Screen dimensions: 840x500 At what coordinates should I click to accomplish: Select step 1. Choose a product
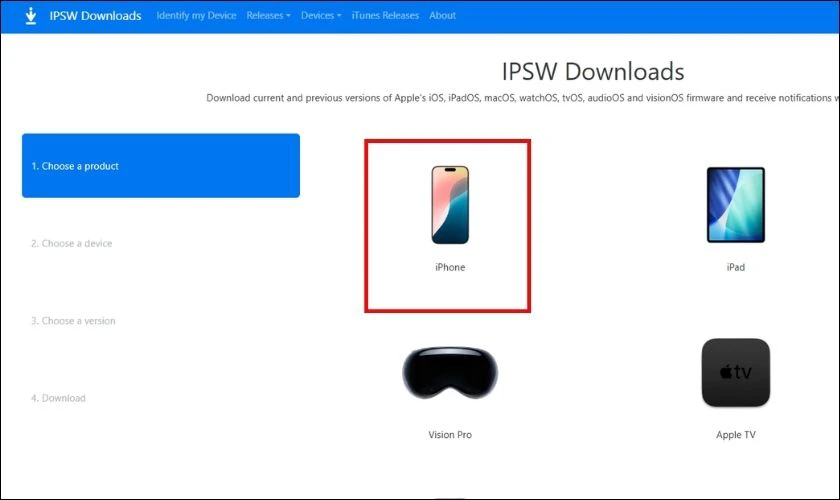[161, 166]
